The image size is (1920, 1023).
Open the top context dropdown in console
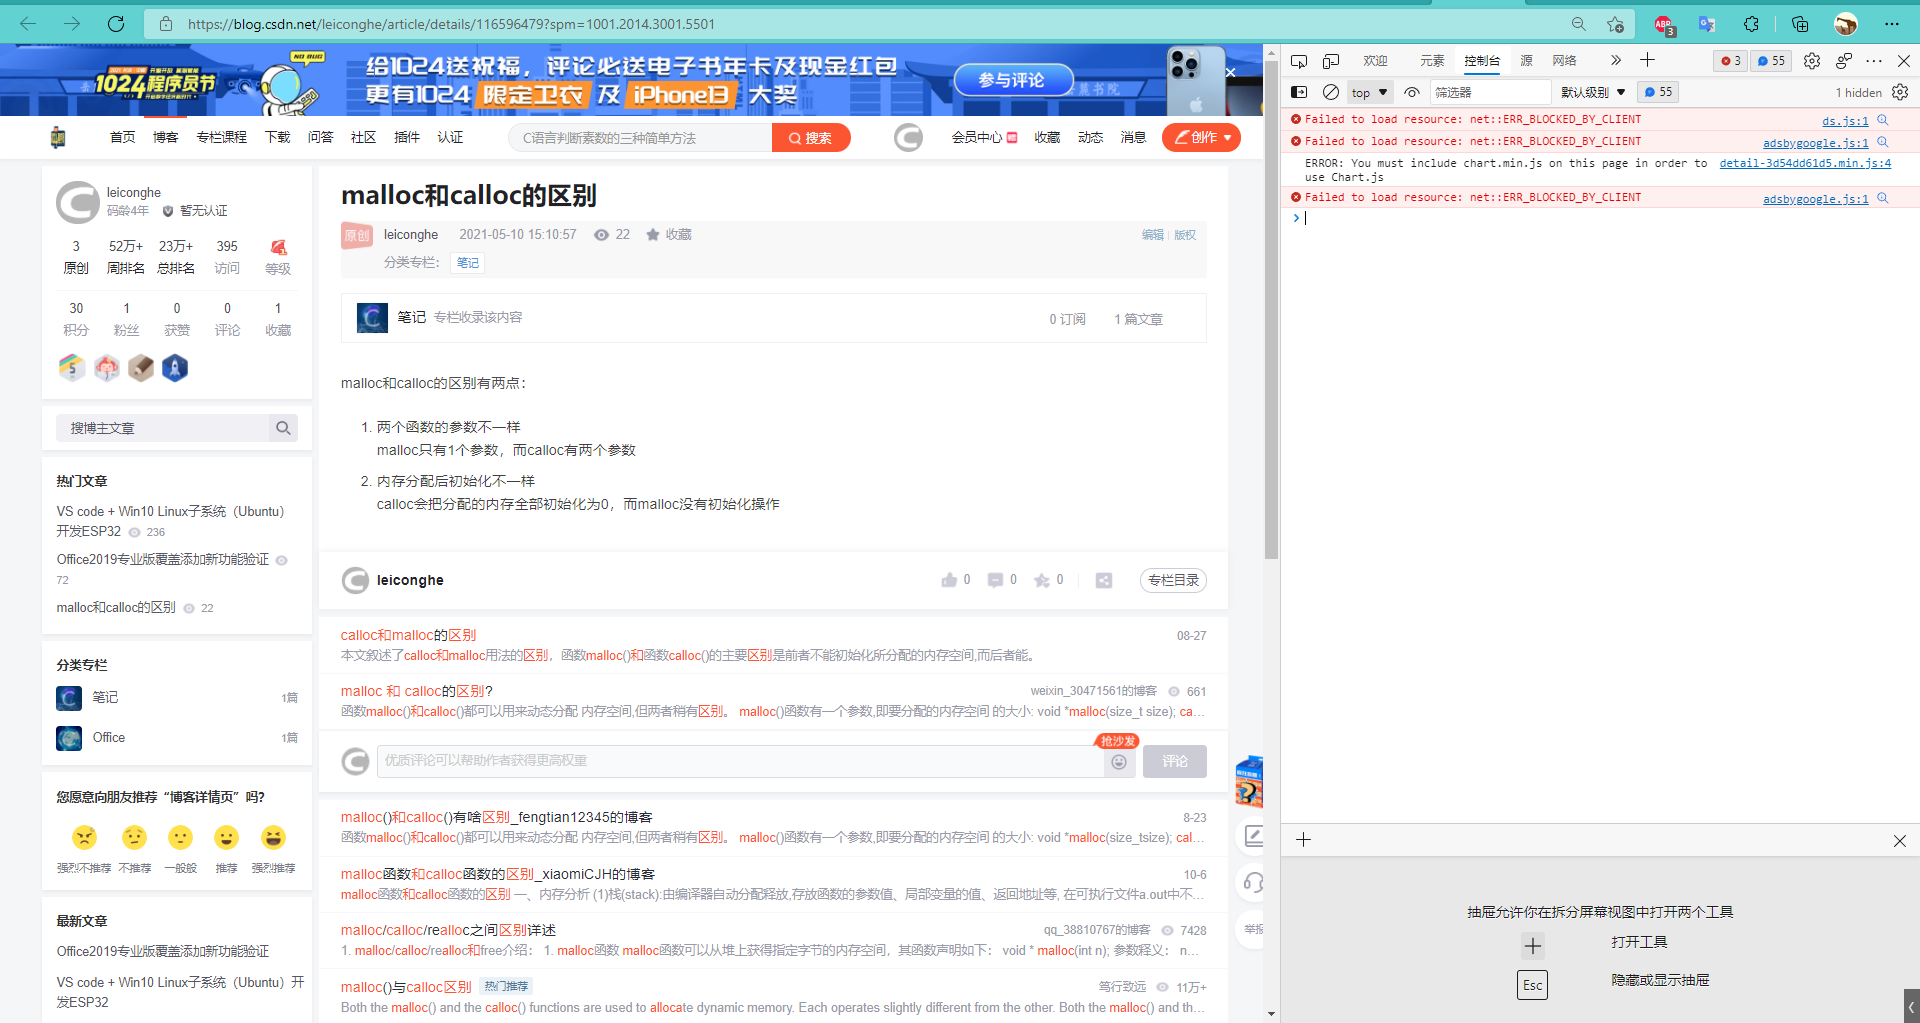coord(1369,92)
